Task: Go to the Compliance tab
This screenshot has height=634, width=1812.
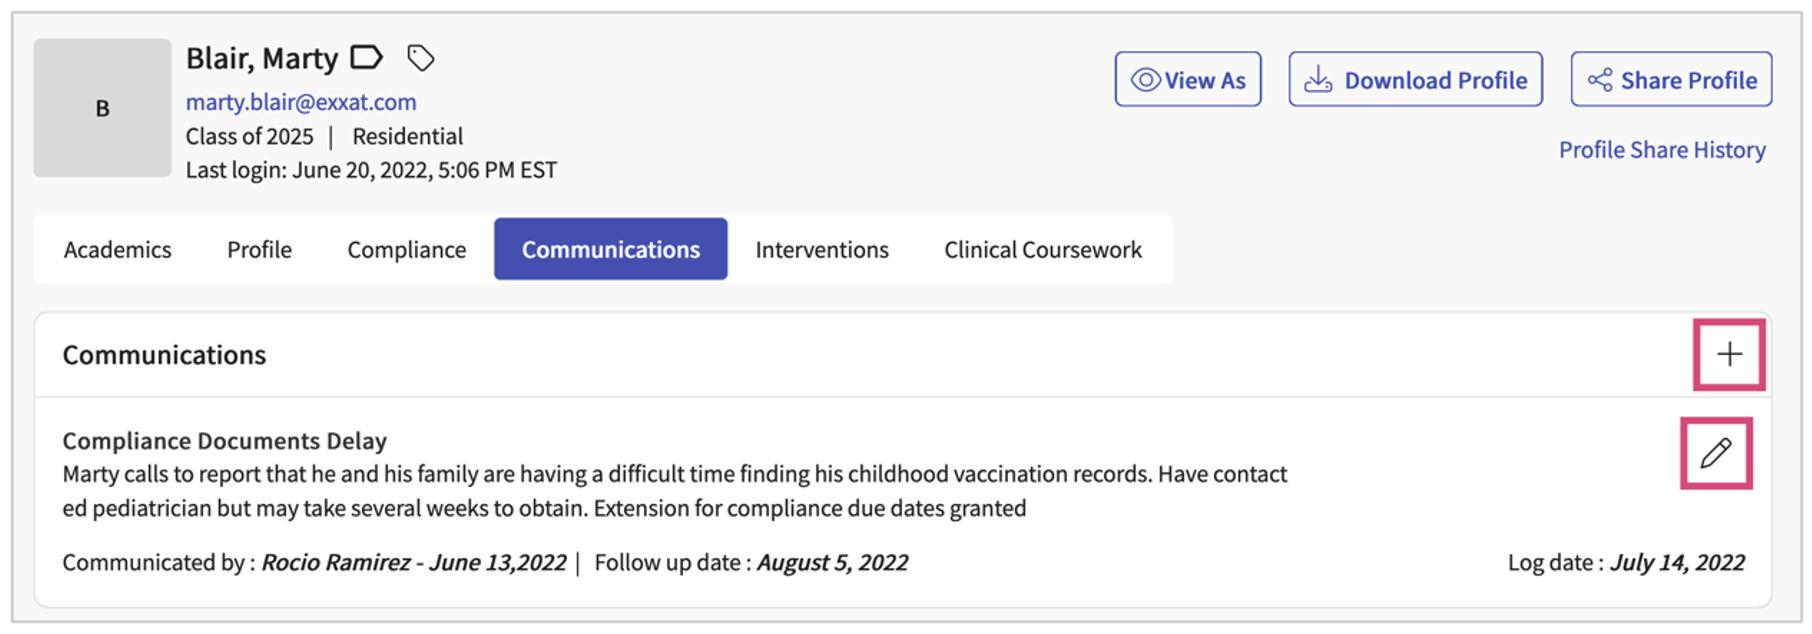Action: tap(406, 250)
